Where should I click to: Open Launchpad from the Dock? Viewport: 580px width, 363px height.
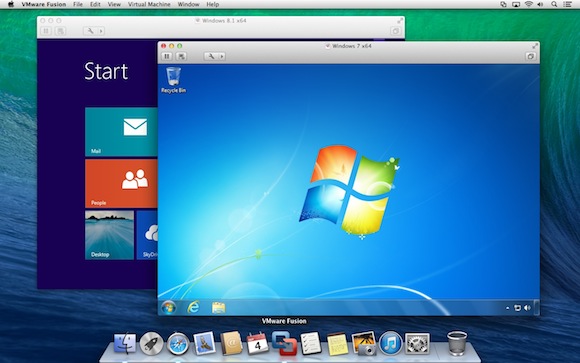[x=151, y=343]
